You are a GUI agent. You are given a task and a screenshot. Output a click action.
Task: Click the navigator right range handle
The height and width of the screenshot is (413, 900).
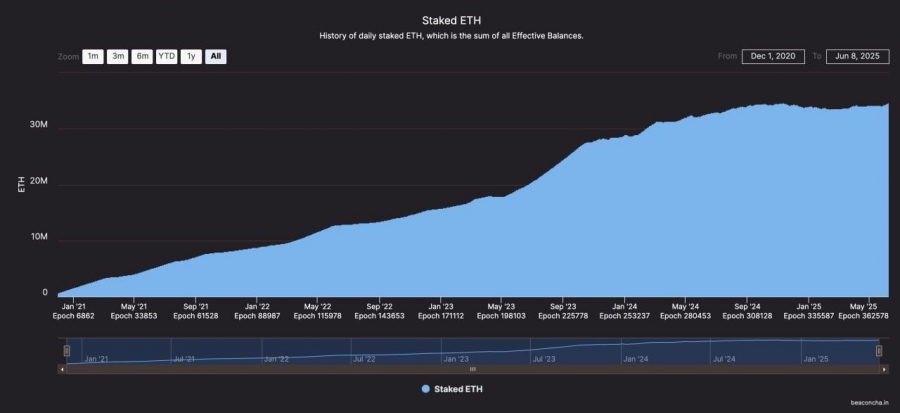(x=879, y=350)
